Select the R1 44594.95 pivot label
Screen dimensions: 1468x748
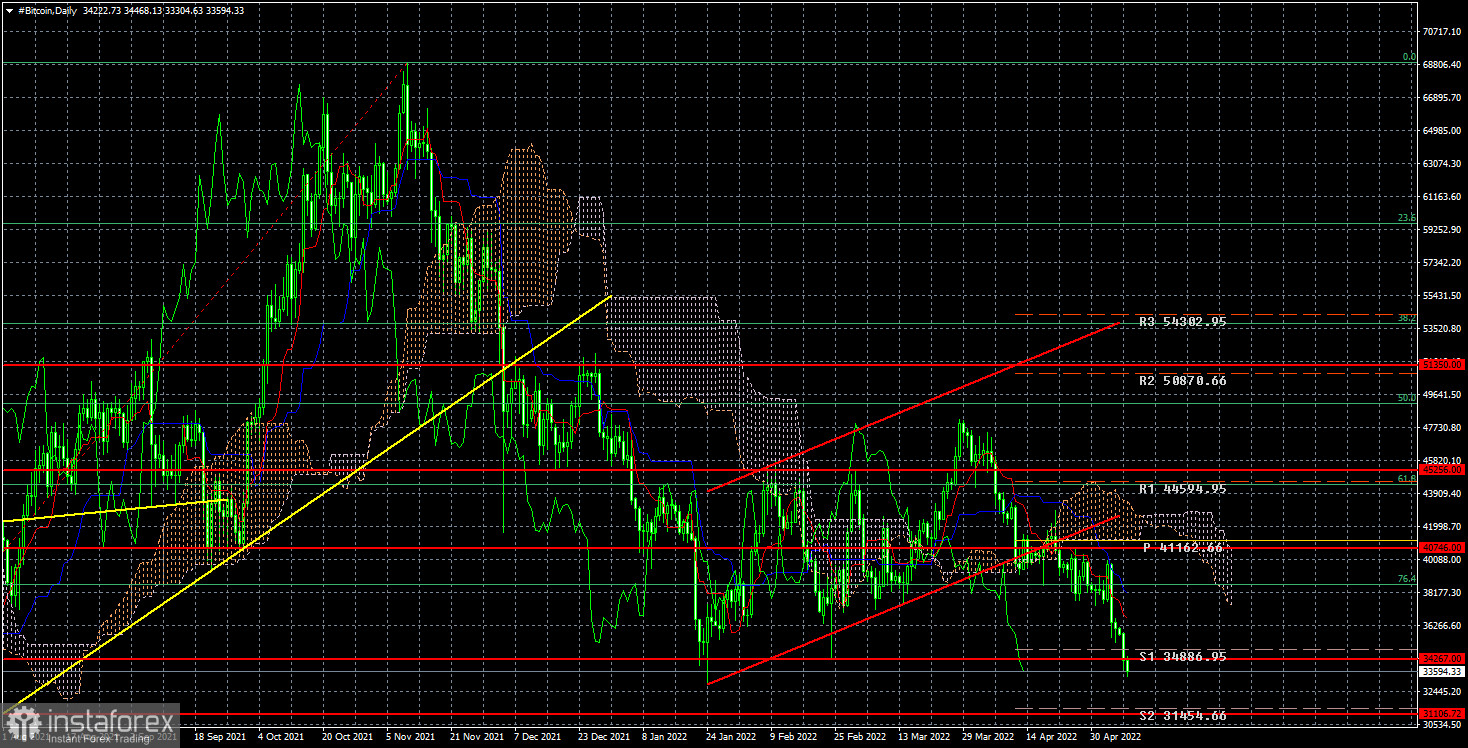pos(1182,489)
